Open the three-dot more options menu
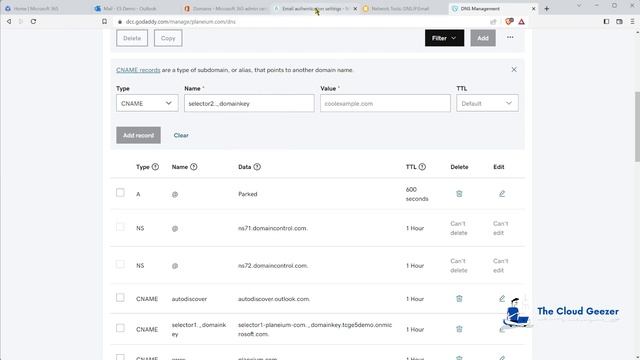This screenshot has height=360, width=640. (x=510, y=37)
